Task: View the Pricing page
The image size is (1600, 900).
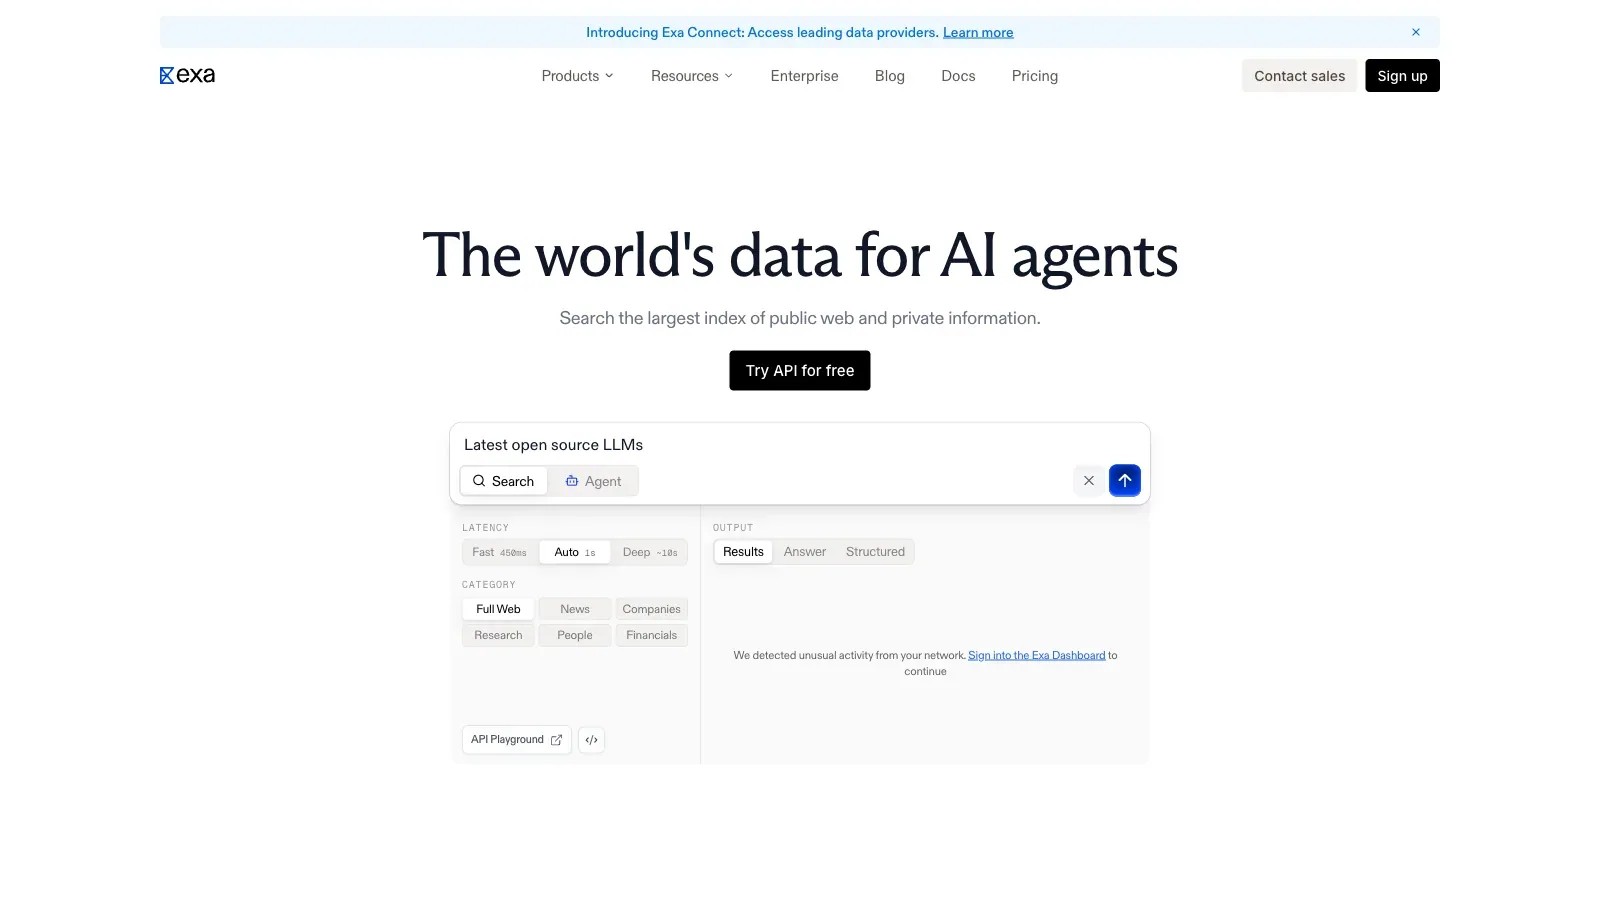Action: pos(1035,76)
